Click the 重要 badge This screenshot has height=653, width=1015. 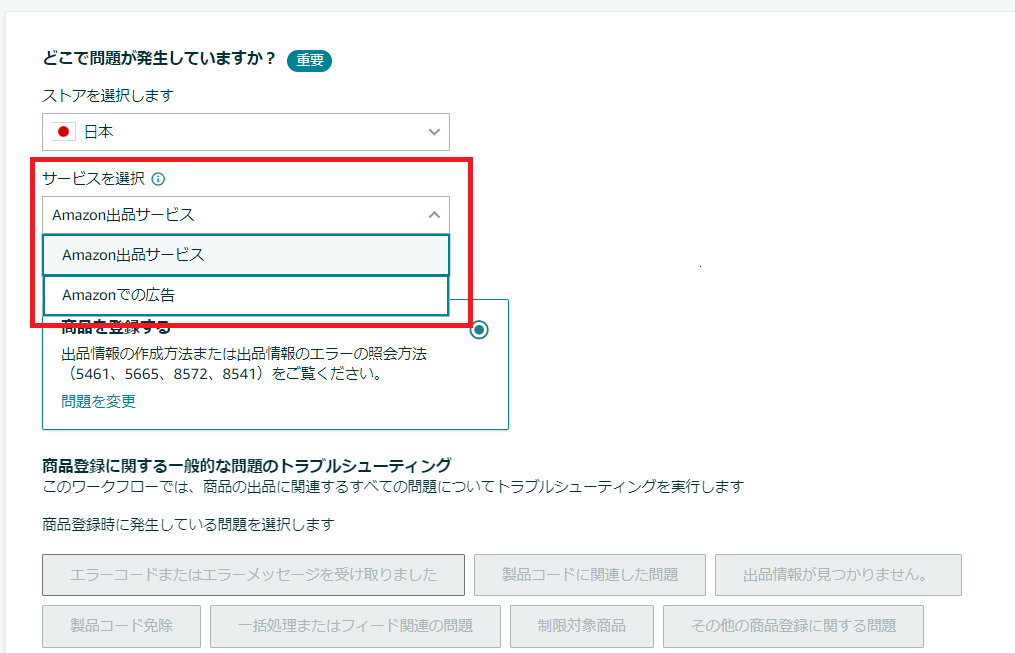[309, 60]
